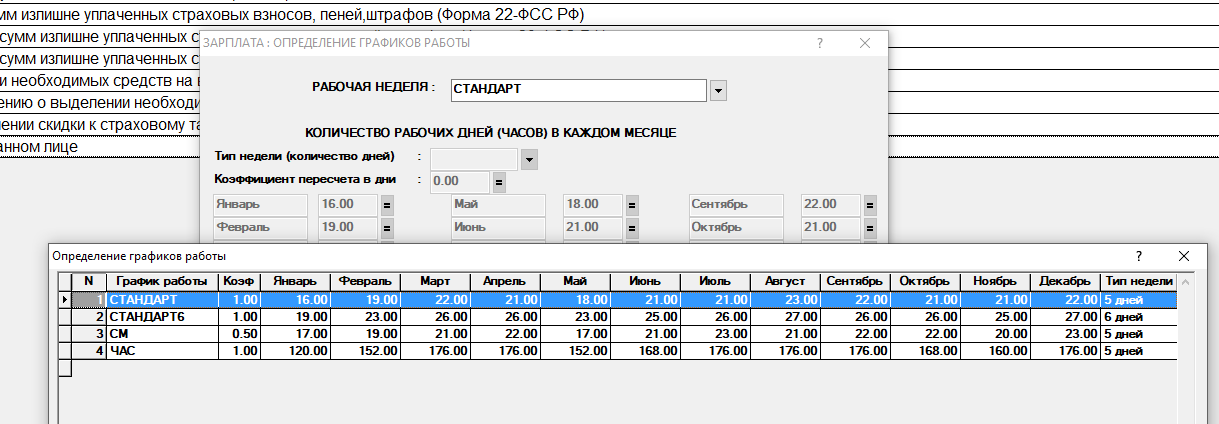
Task: Click the equals button beside Октябрь value
Action: coord(870,227)
